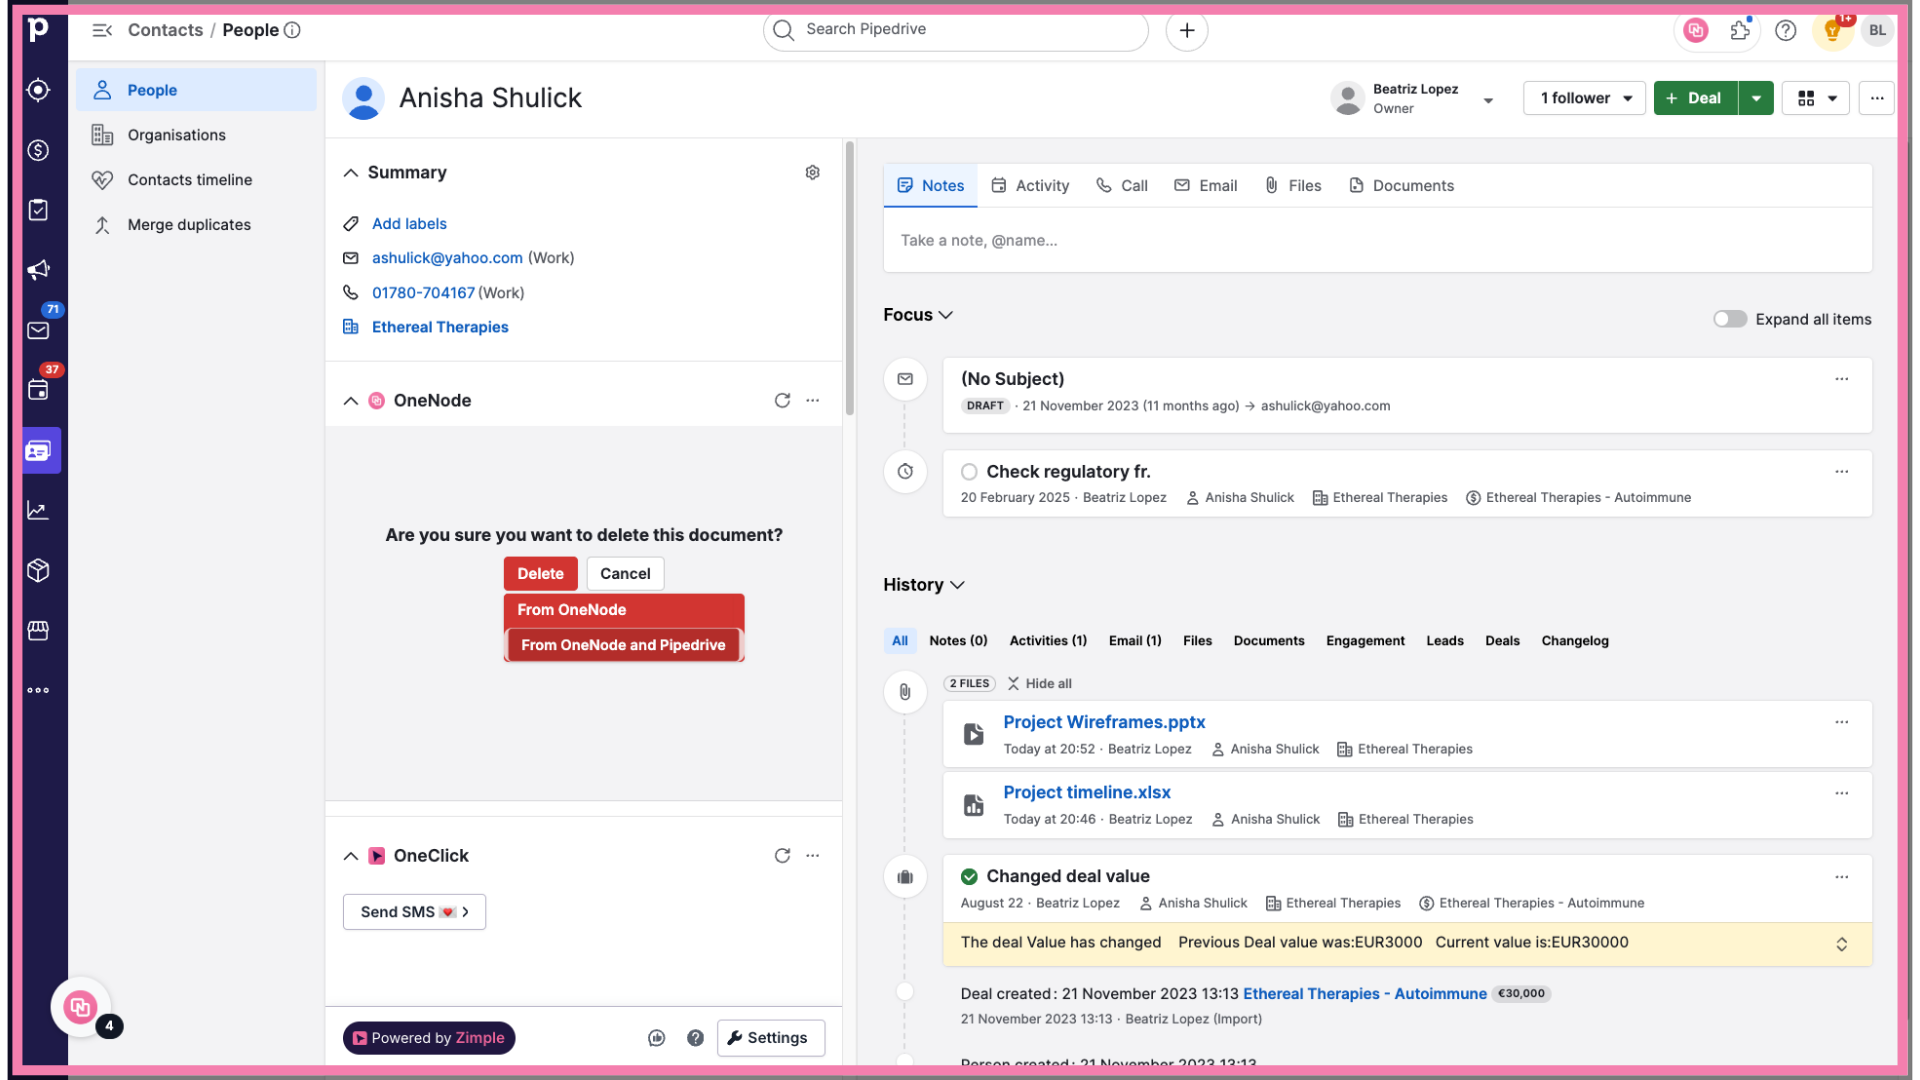Click the Send SMS button

tap(414, 912)
